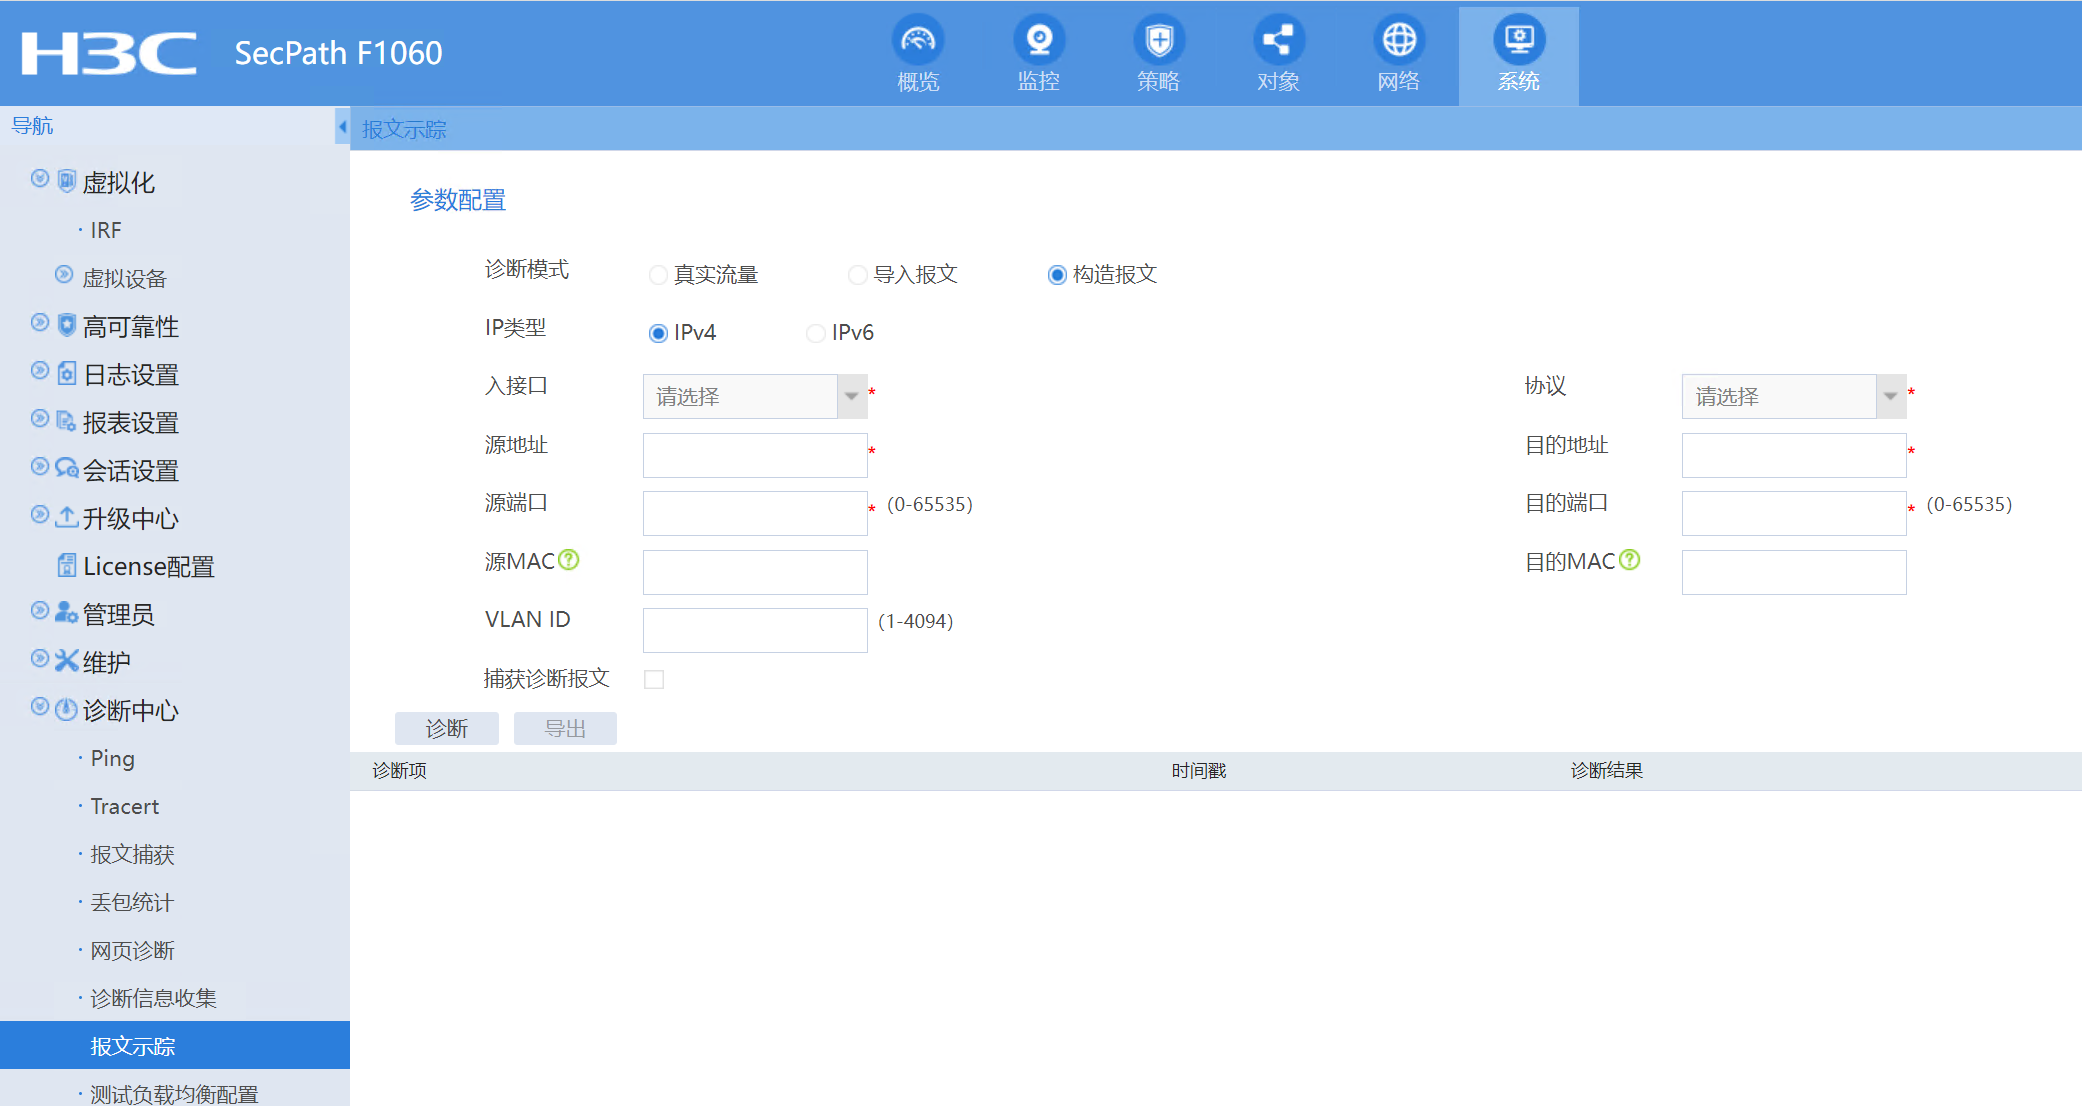
Task: Open Tracert in the navigation menu
Action: [124, 806]
